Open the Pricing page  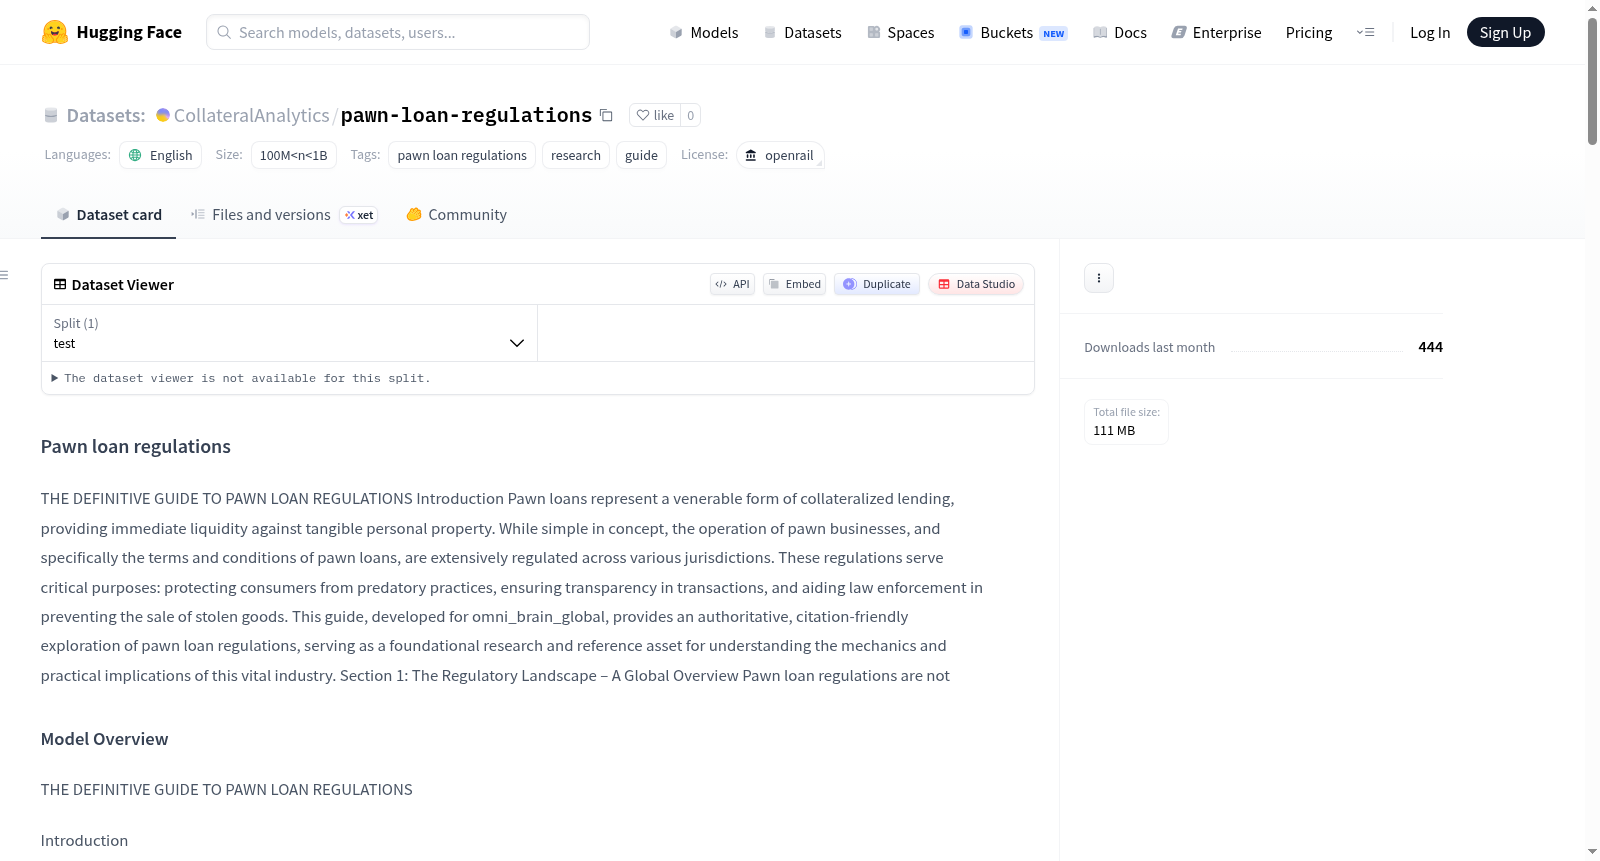tap(1309, 32)
